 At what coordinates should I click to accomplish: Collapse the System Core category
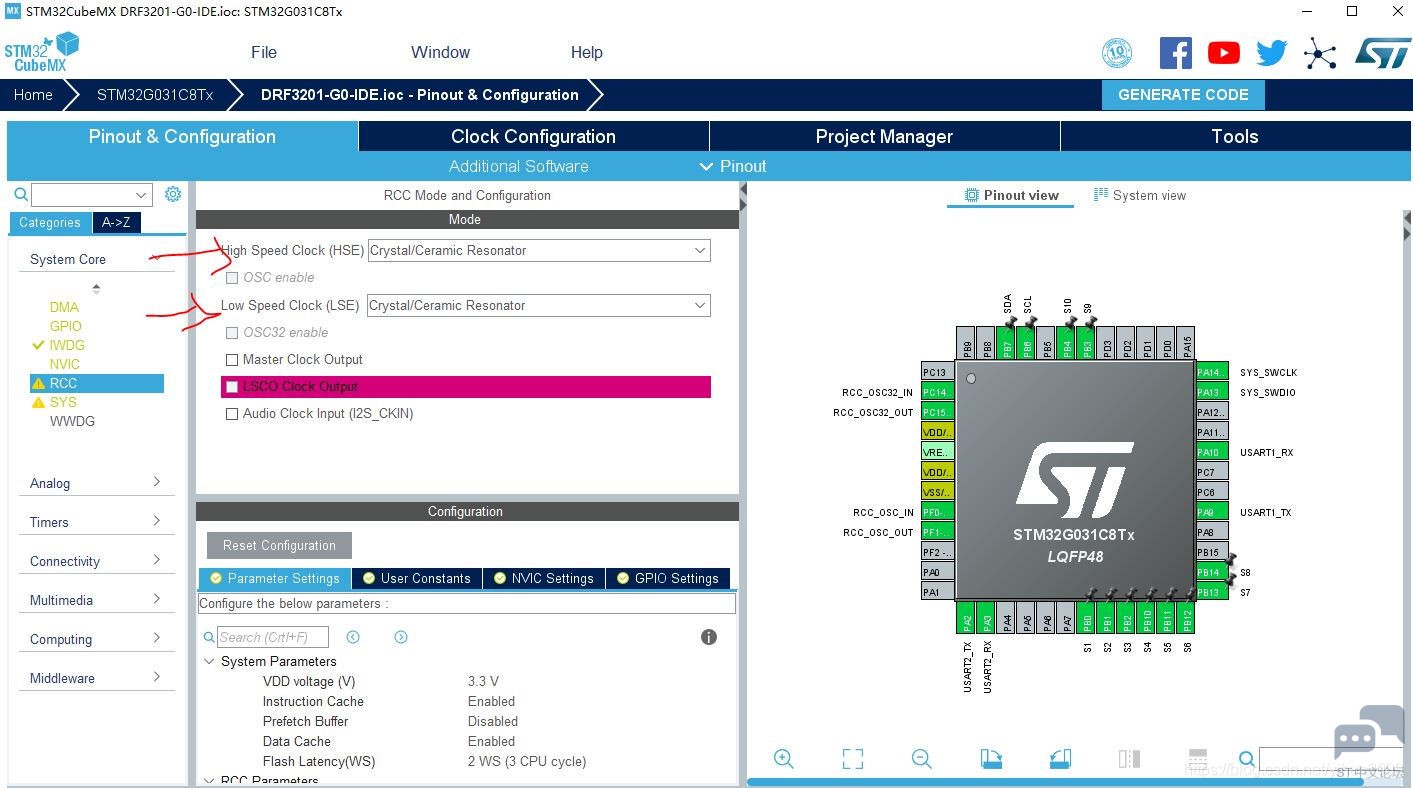click(x=95, y=259)
